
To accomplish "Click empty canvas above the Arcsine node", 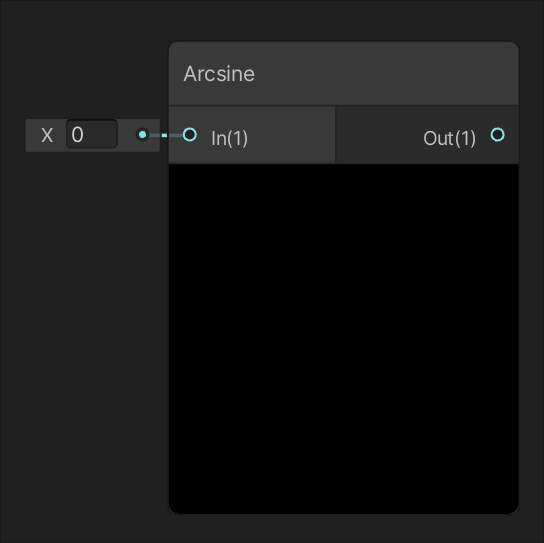I will click(x=343, y=21).
